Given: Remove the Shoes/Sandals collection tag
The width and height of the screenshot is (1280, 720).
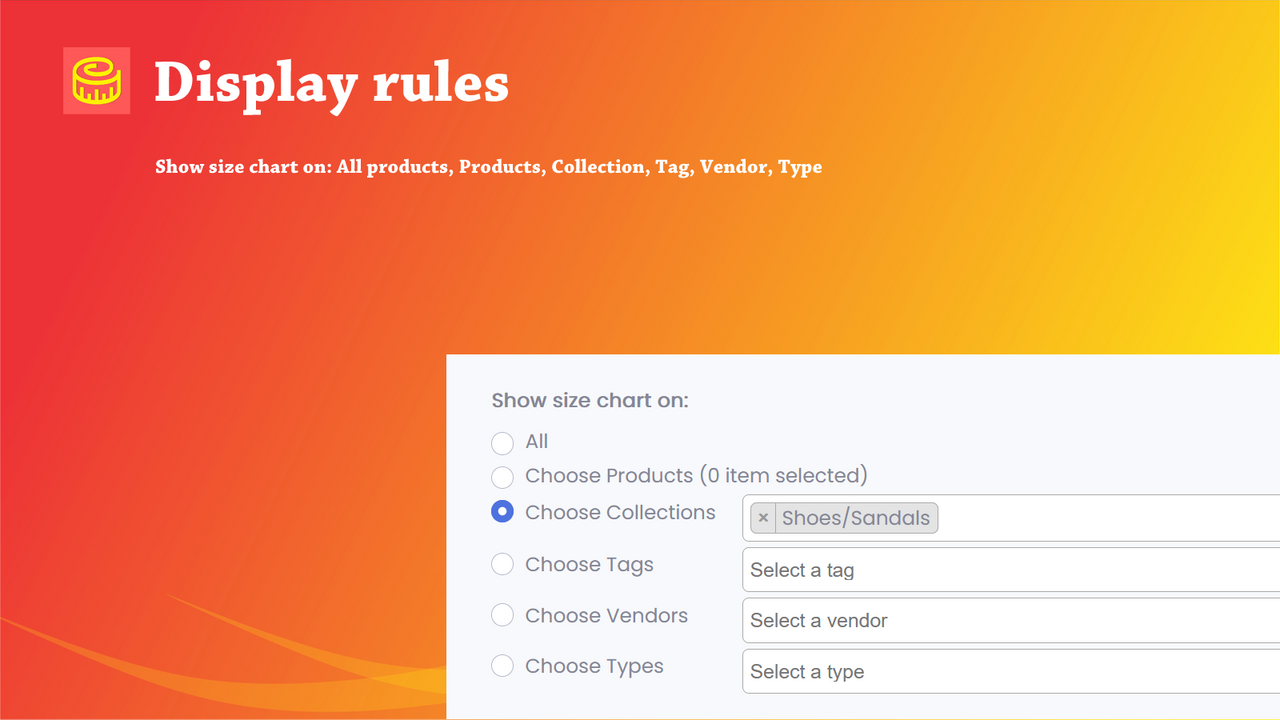Looking at the screenshot, I should point(763,518).
